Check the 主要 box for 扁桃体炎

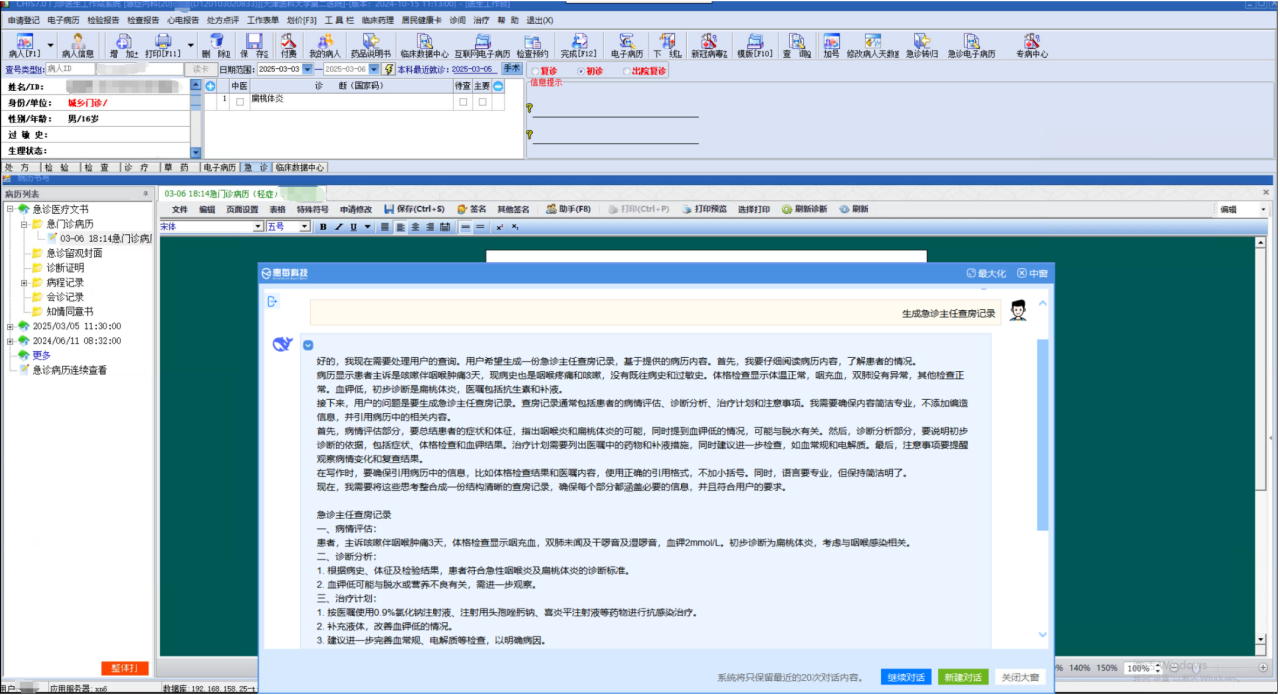pos(482,101)
